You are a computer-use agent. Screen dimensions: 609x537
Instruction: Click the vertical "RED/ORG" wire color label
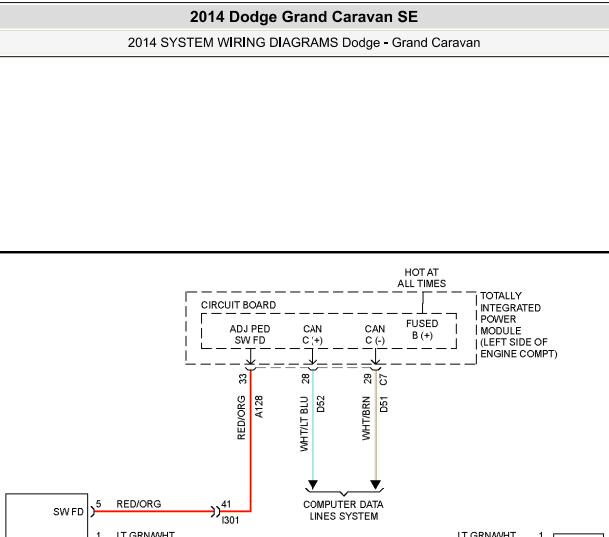click(x=241, y=417)
